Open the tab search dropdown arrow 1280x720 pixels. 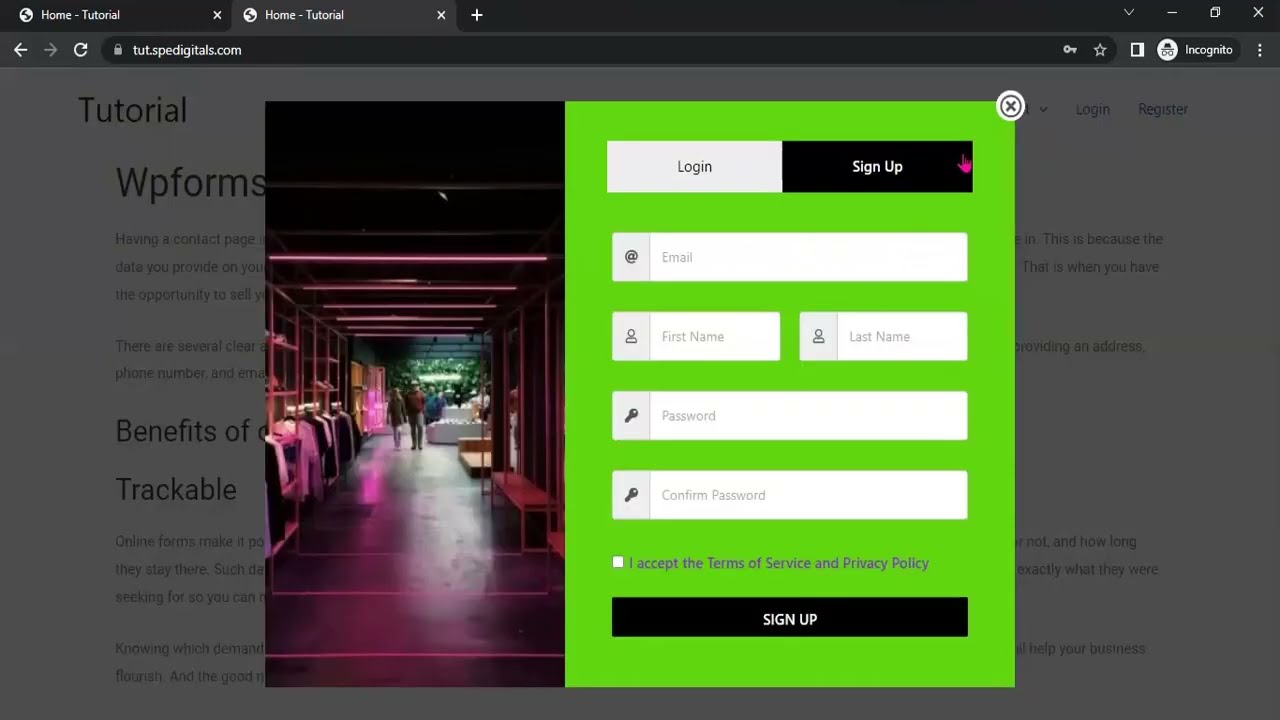[x=1129, y=13]
